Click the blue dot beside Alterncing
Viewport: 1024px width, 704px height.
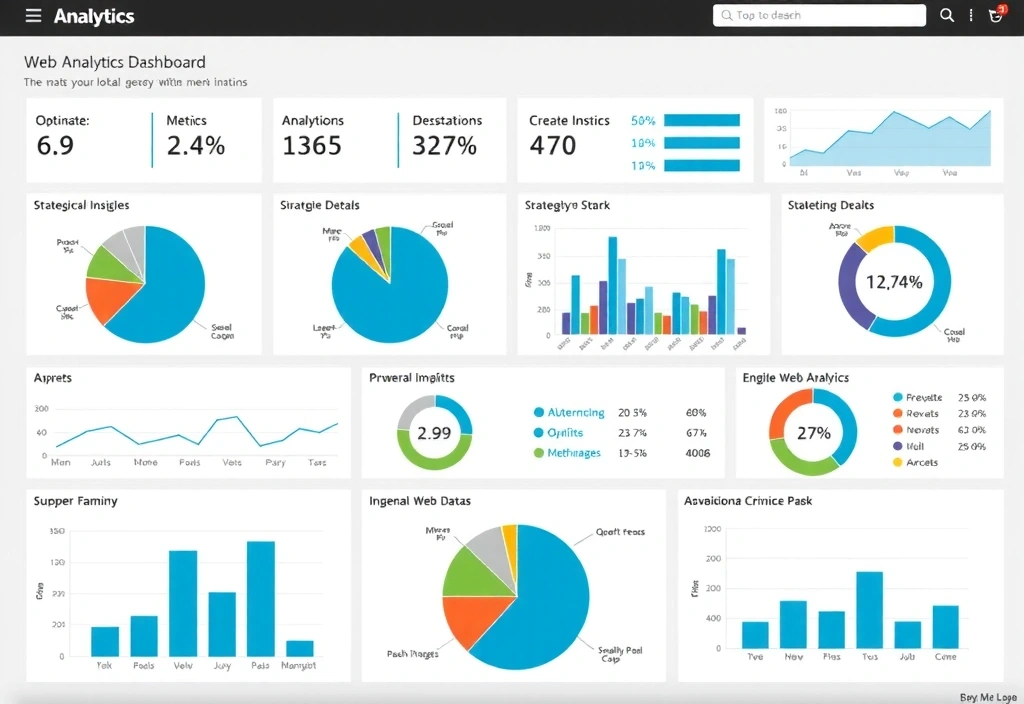[x=539, y=412]
